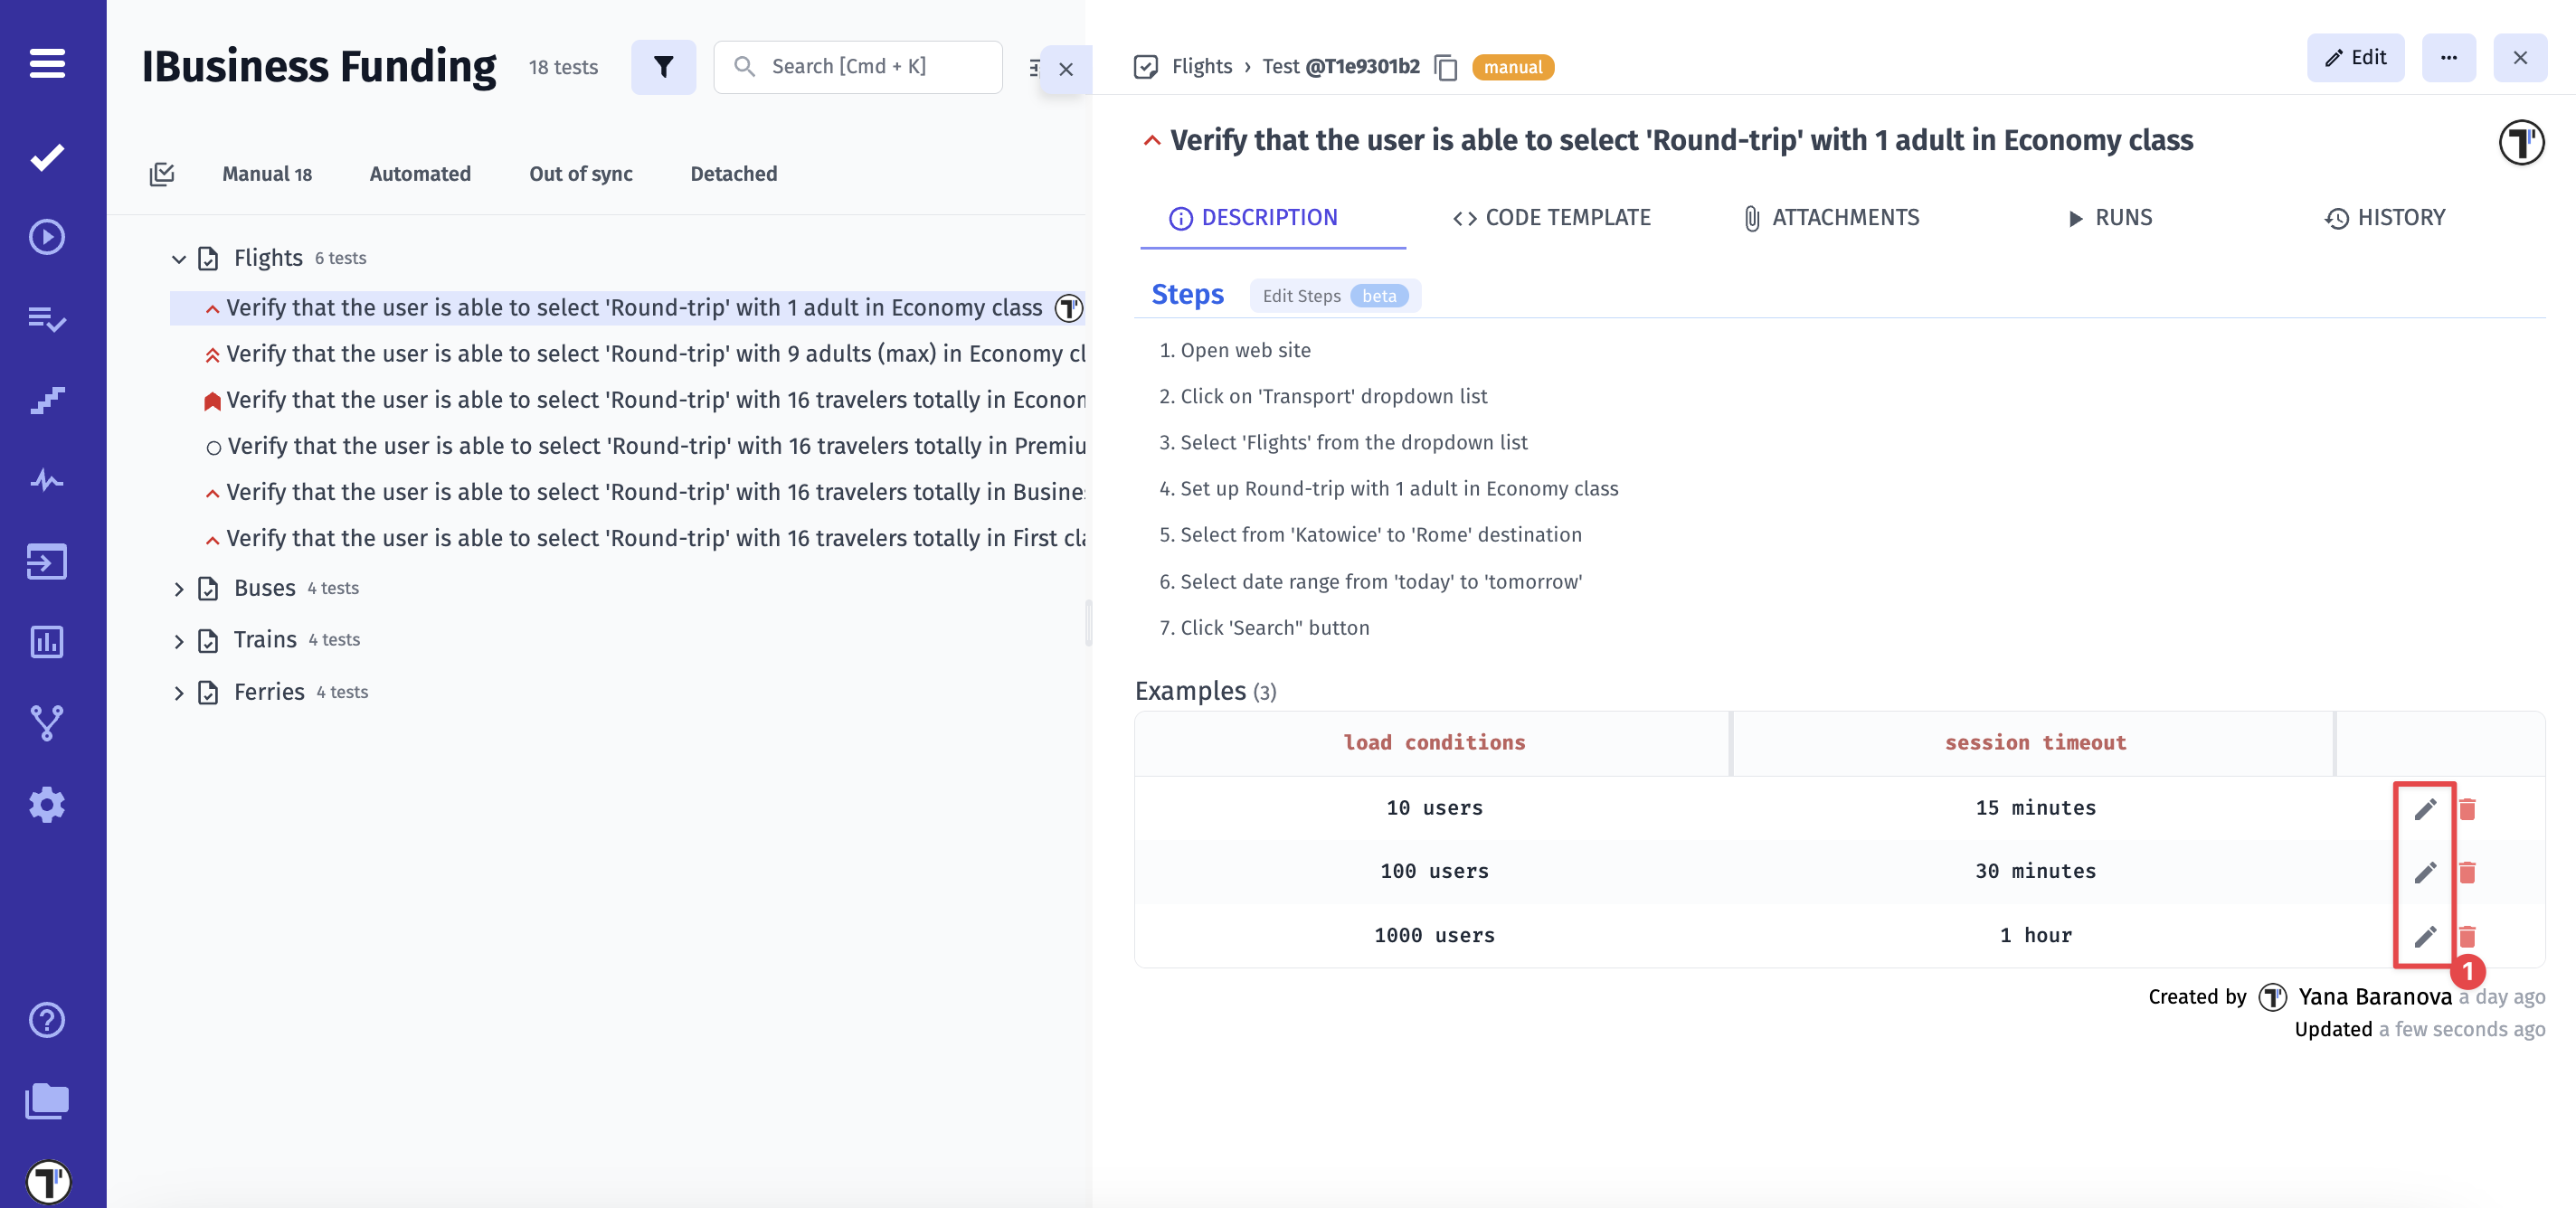Open the three-dots more options button

tap(2448, 58)
